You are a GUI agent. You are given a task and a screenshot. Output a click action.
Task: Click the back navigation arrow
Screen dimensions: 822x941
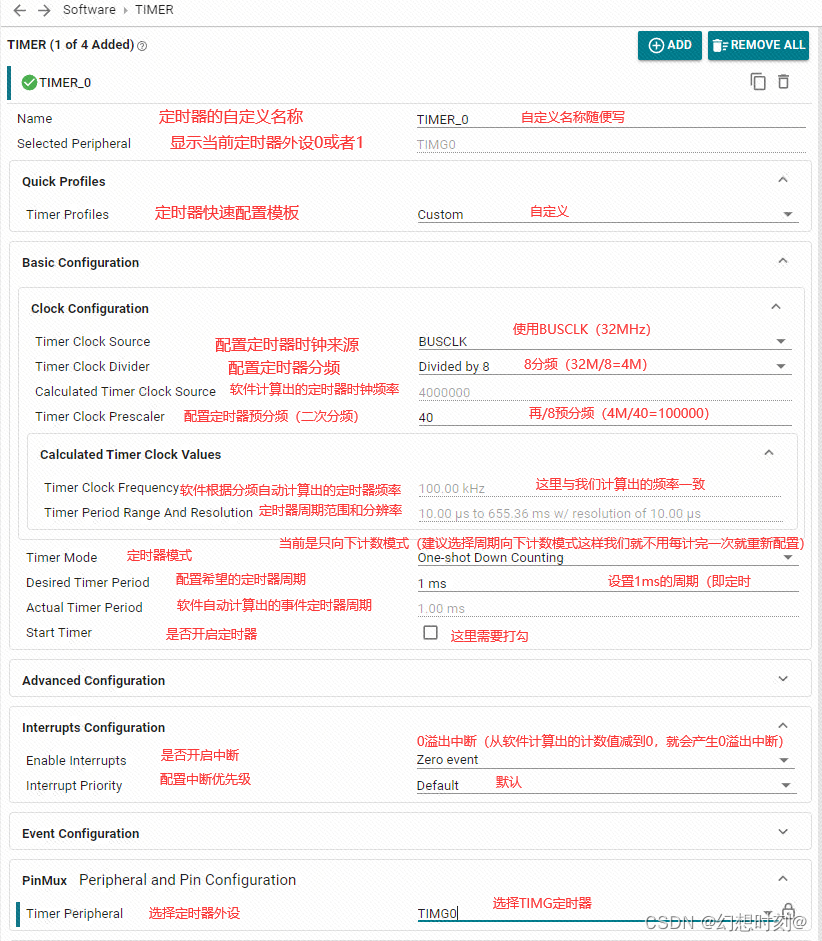pyautogui.click(x=20, y=10)
